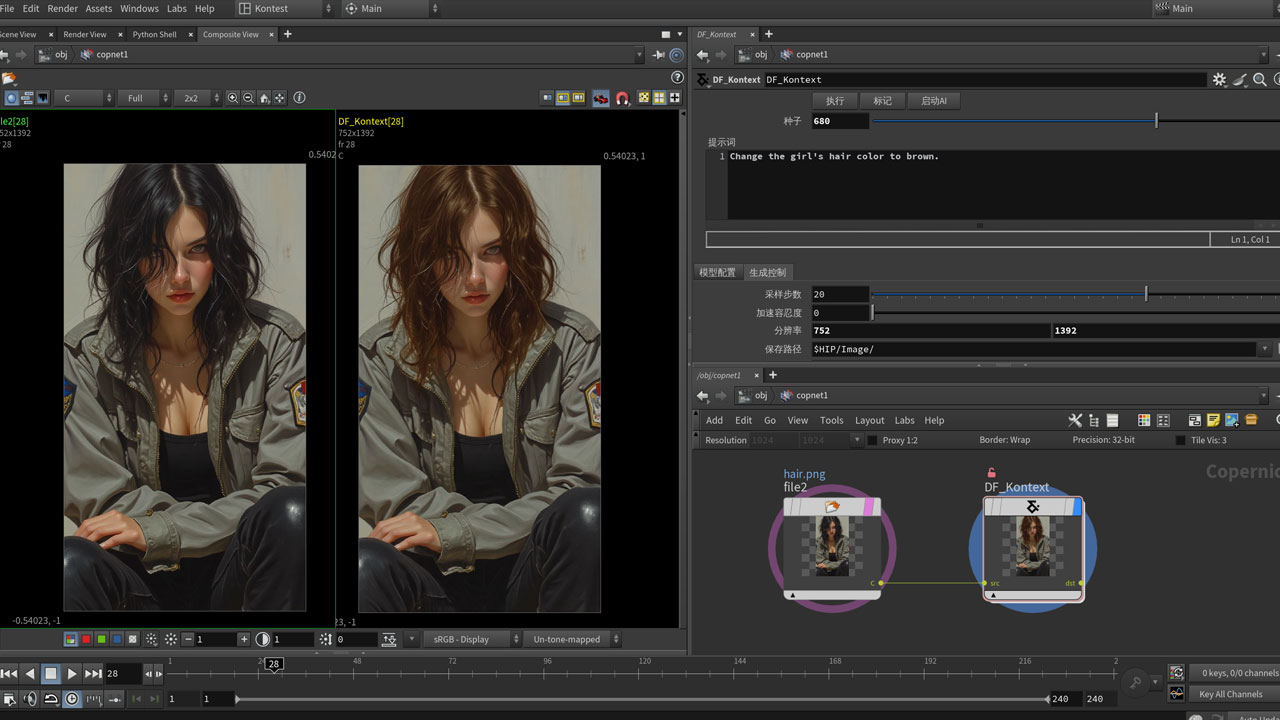Viewport: 1280px width, 720px height.
Task: Open the Kontest desktop dropdown
Action: pyautogui.click(x=285, y=9)
